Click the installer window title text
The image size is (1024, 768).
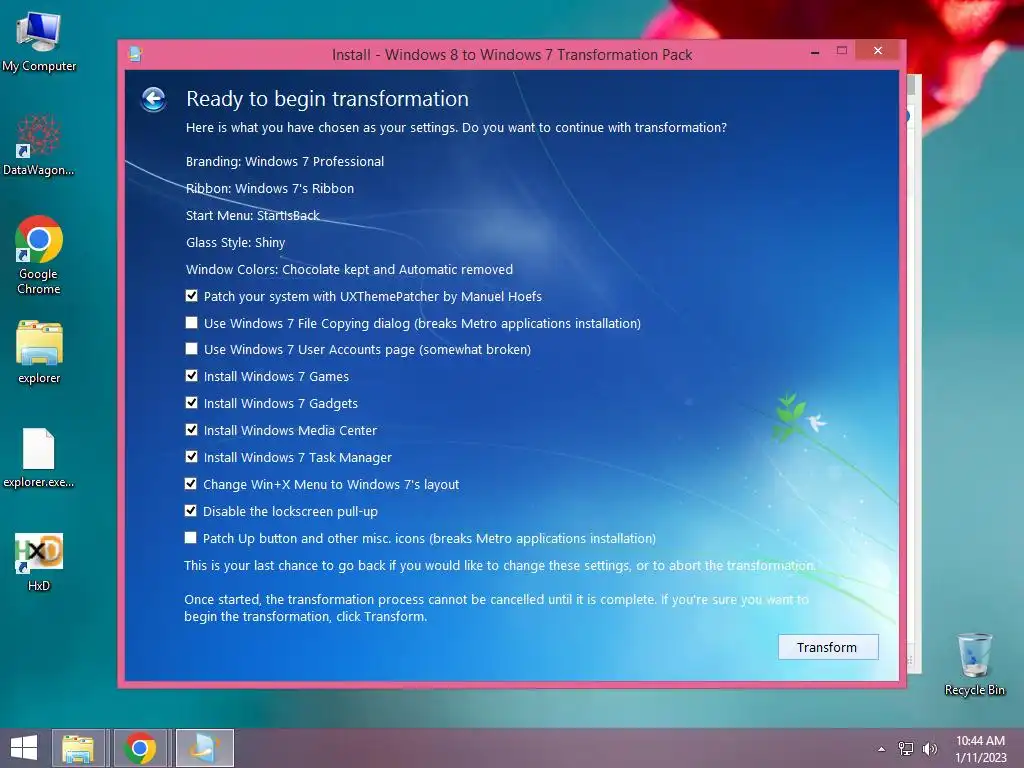[x=512, y=55]
